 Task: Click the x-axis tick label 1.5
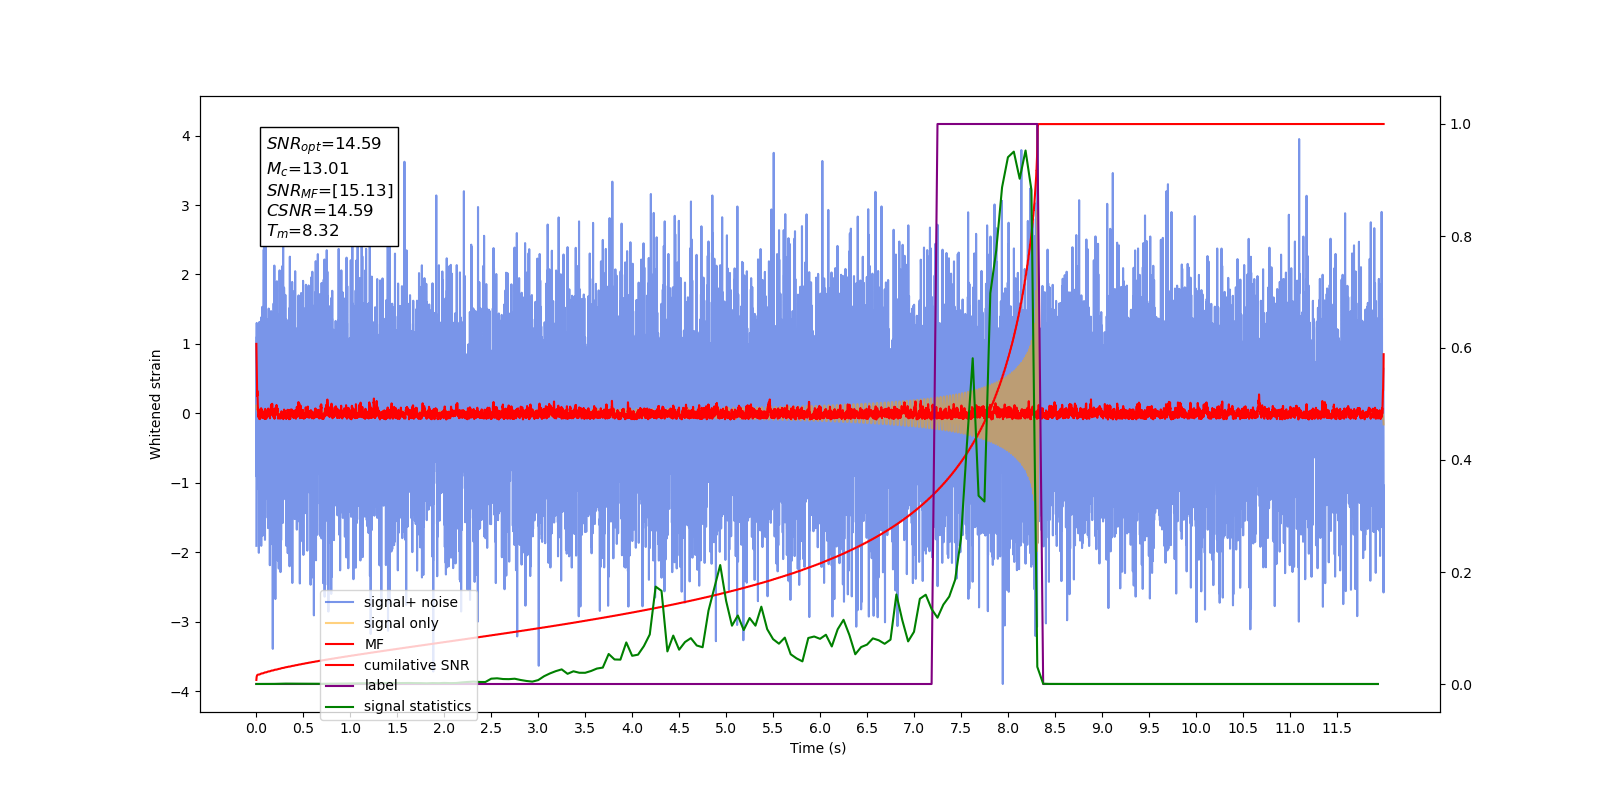(397, 728)
